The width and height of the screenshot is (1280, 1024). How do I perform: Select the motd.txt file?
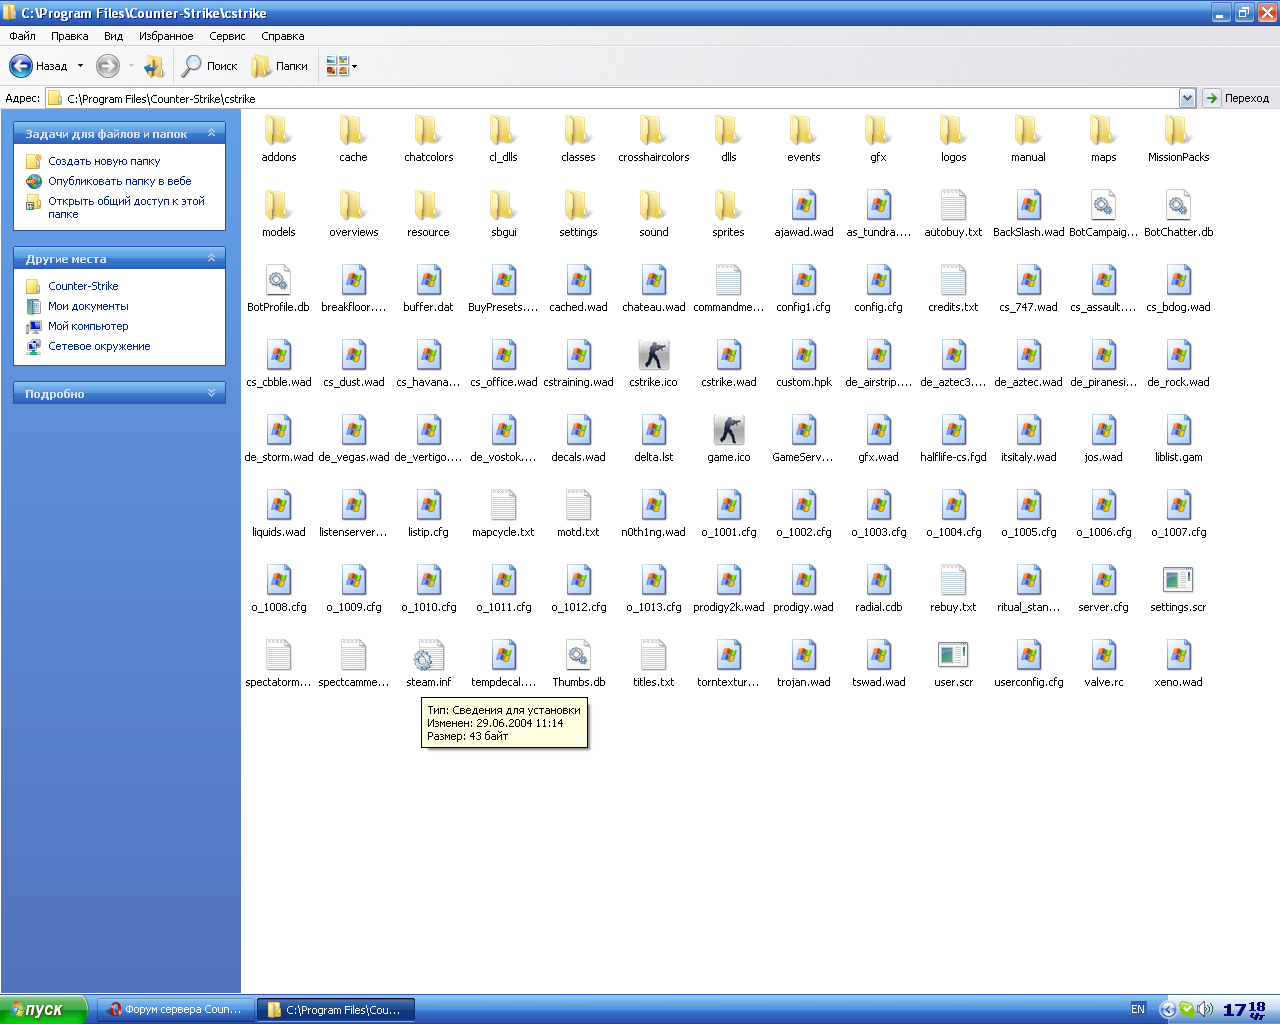tap(579, 514)
